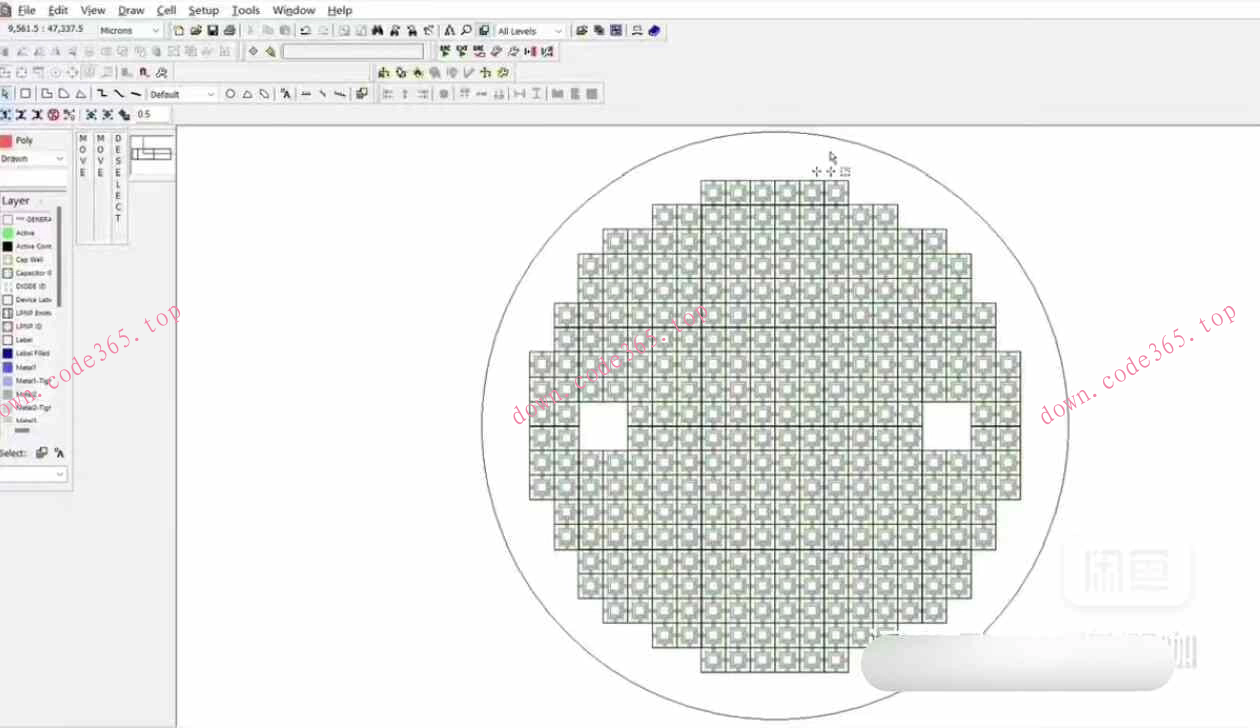This screenshot has height=728, width=1260.
Task: Select the Torus drawing tool
Action: 264,94
